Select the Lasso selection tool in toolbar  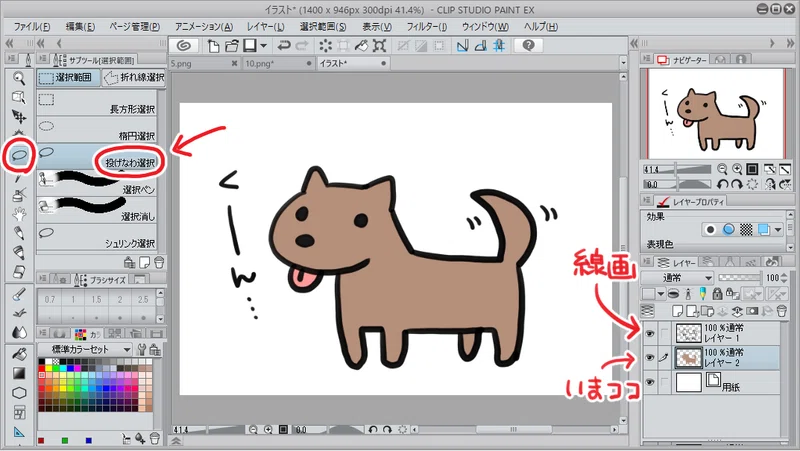click(x=19, y=155)
